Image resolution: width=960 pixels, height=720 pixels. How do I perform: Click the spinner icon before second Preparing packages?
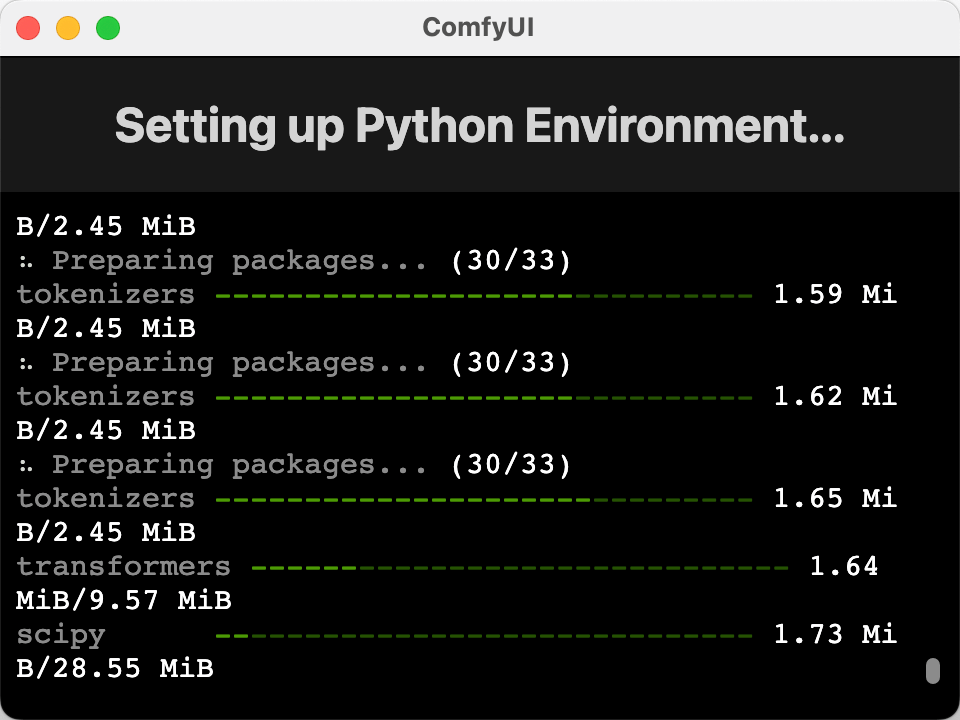25,364
